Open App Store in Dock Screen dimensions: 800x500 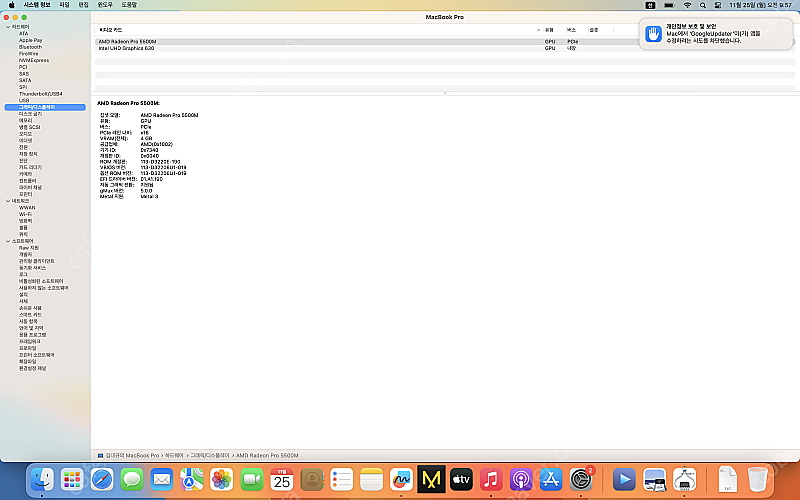pos(551,480)
